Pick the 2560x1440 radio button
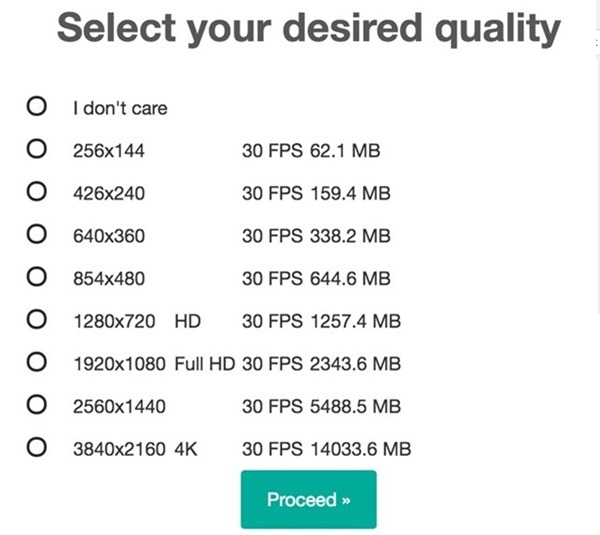Screen dimensions: 600x535 37,406
